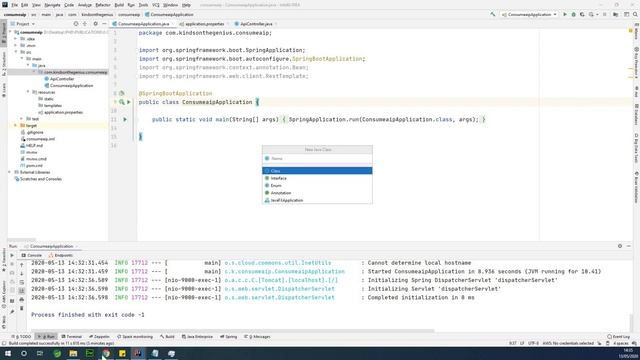Select pom.xml in project tree

pyautogui.click(x=34, y=166)
